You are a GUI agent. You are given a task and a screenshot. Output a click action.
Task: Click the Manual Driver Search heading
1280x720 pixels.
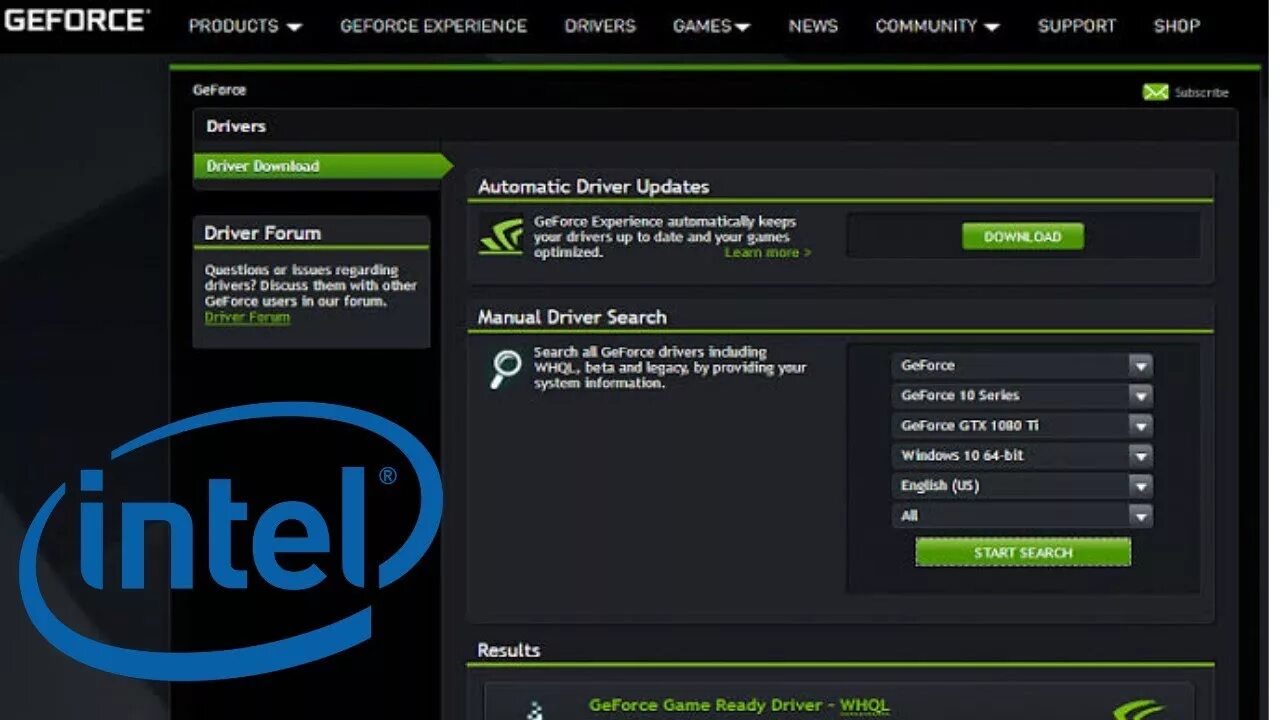[572, 317]
